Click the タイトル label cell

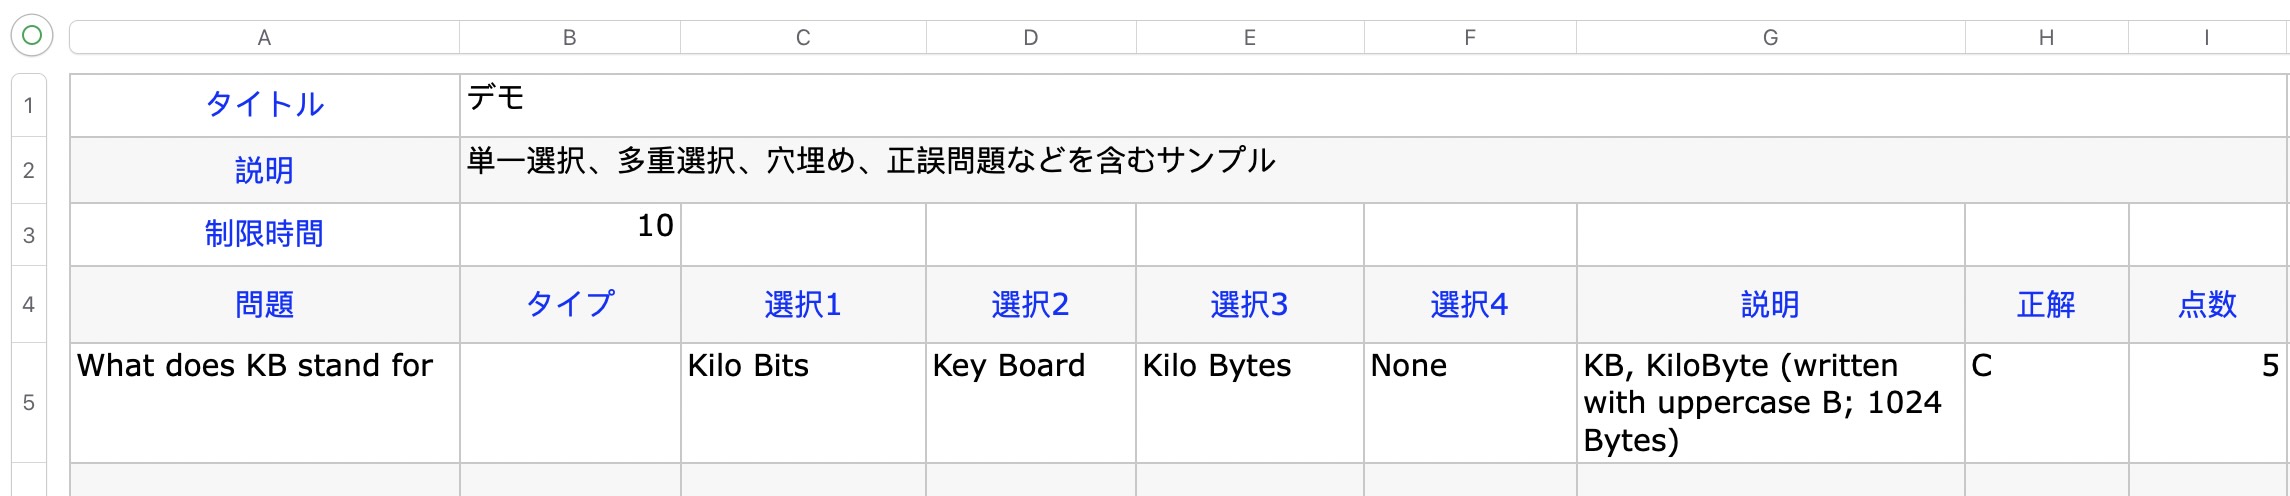pyautogui.click(x=264, y=105)
